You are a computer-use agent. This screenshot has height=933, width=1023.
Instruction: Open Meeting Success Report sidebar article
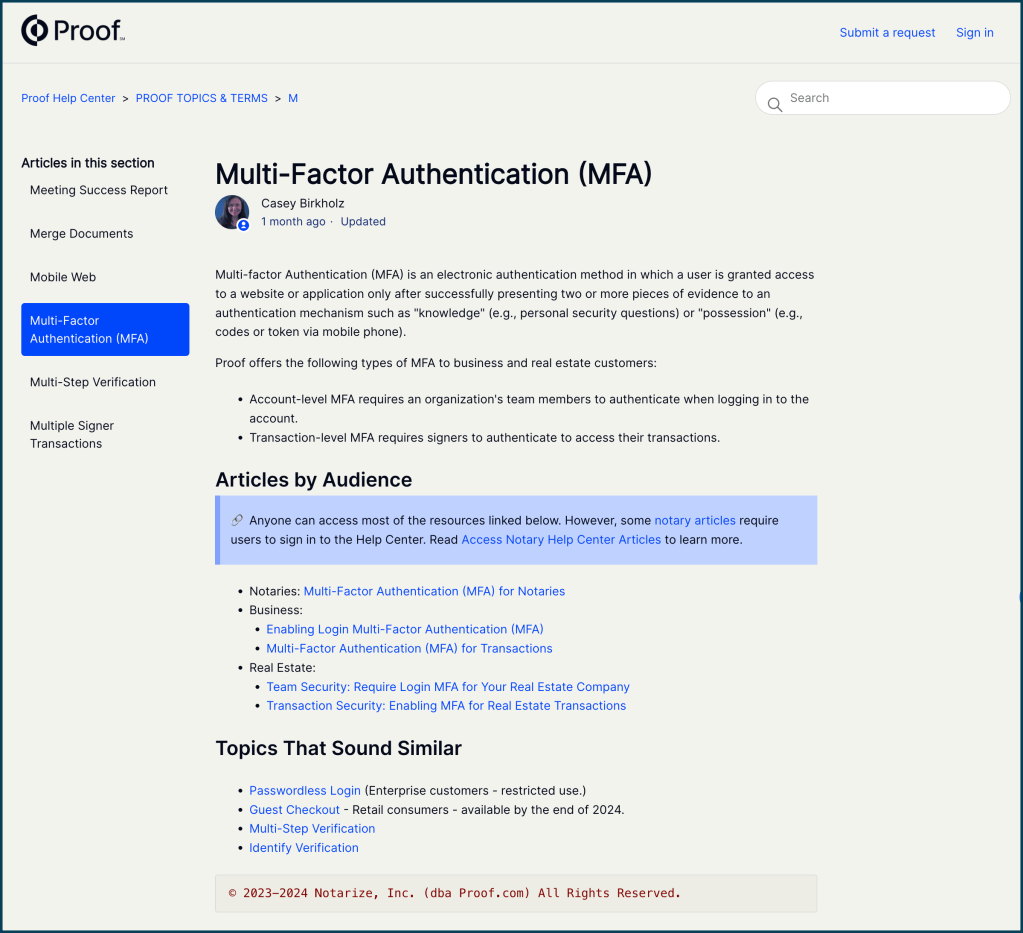(99, 190)
